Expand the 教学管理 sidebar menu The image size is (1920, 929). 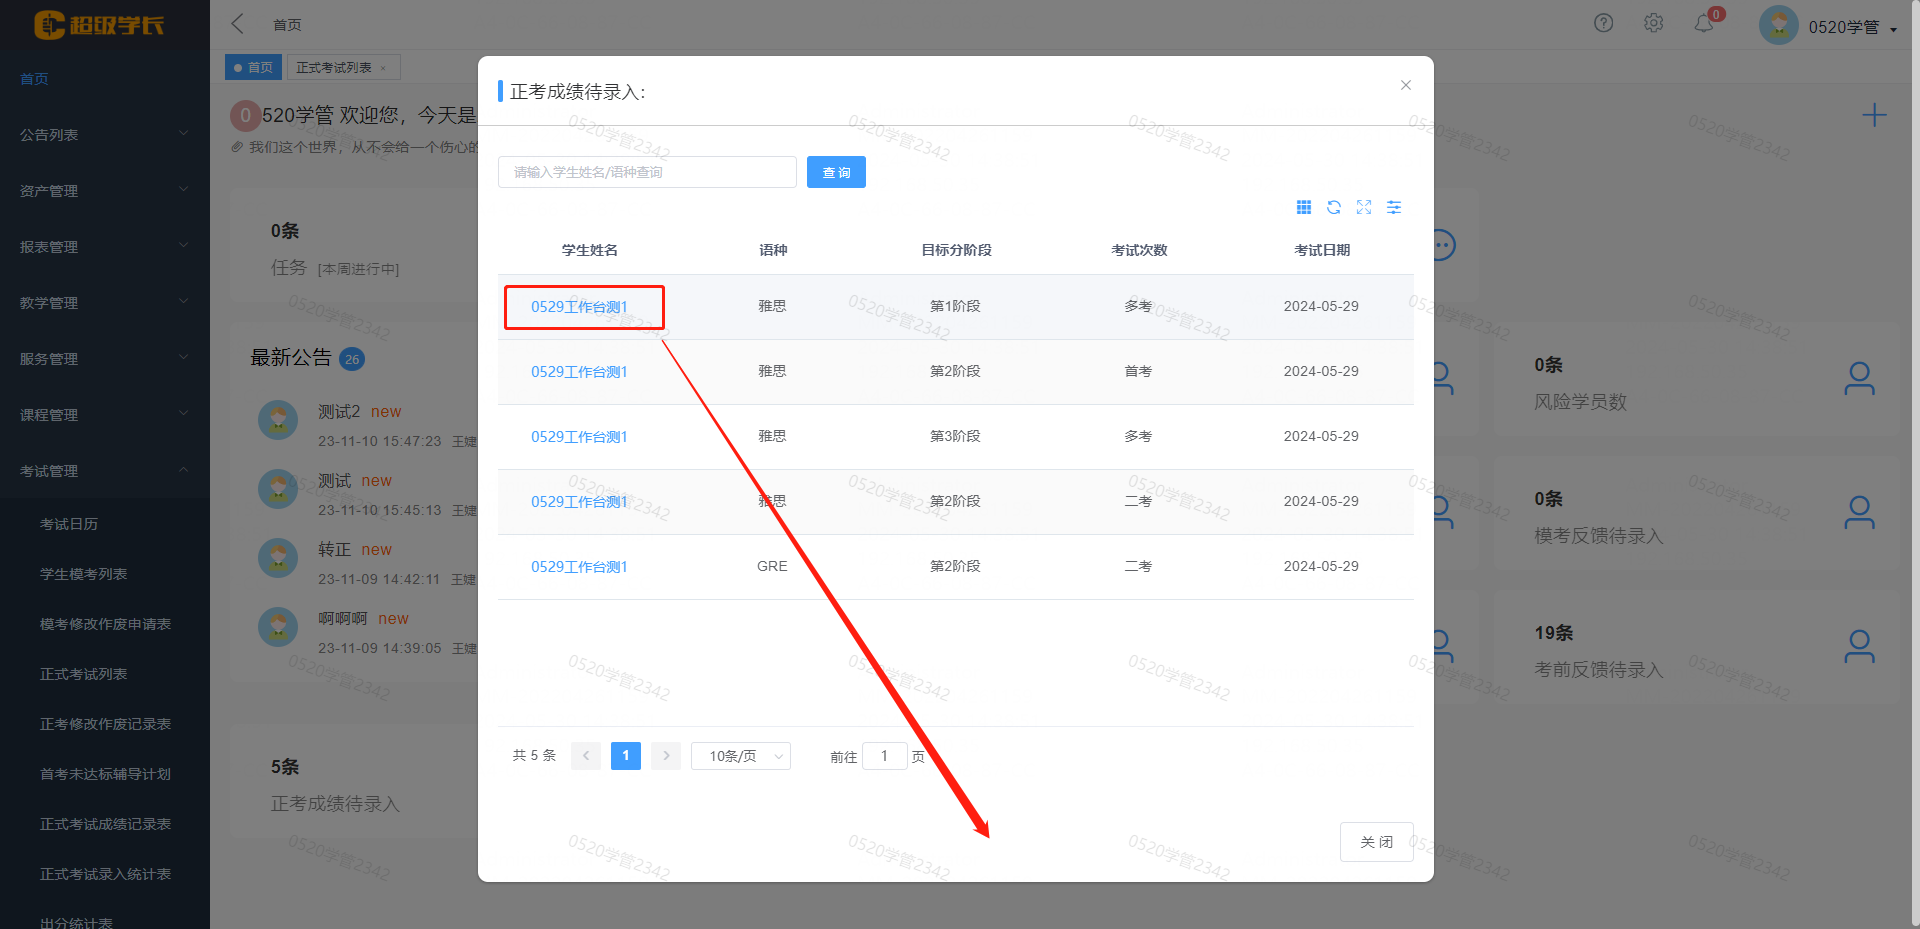100,303
